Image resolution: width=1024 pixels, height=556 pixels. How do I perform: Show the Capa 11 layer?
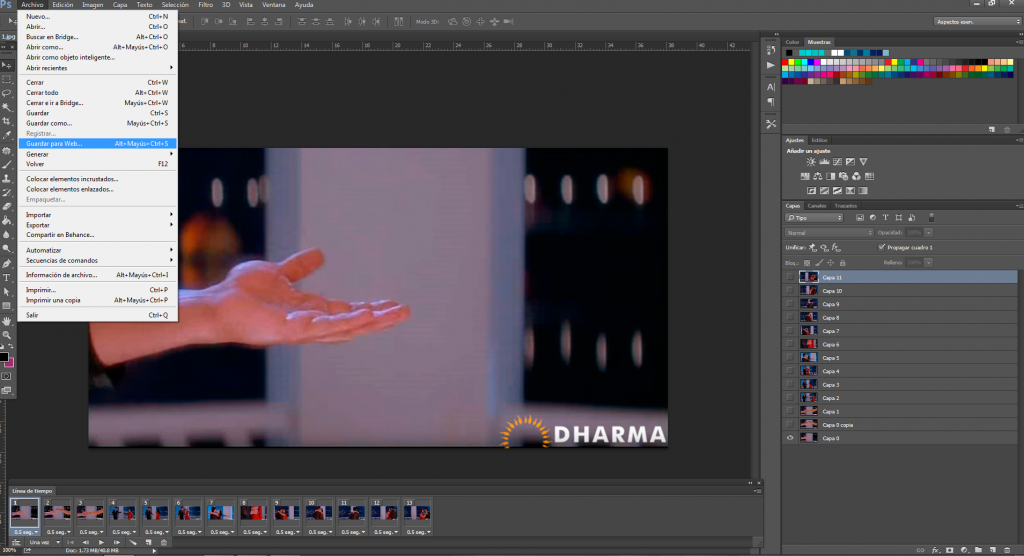click(790, 277)
